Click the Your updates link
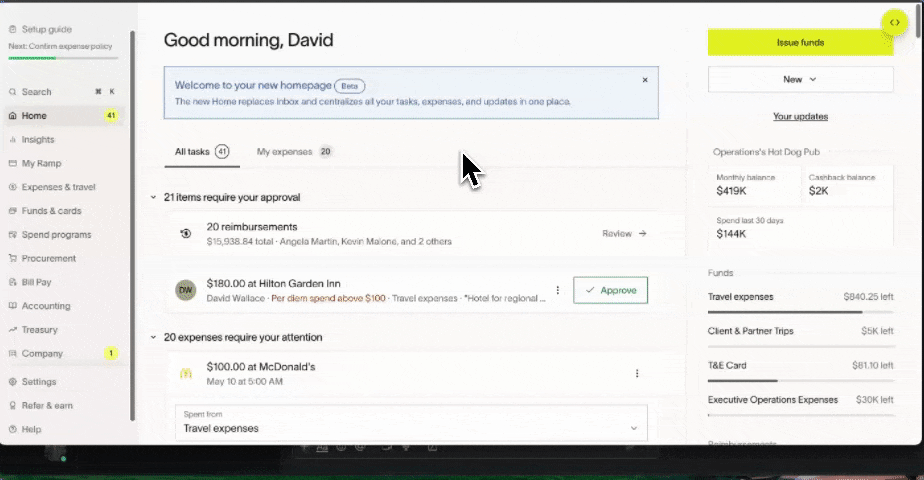 click(800, 117)
